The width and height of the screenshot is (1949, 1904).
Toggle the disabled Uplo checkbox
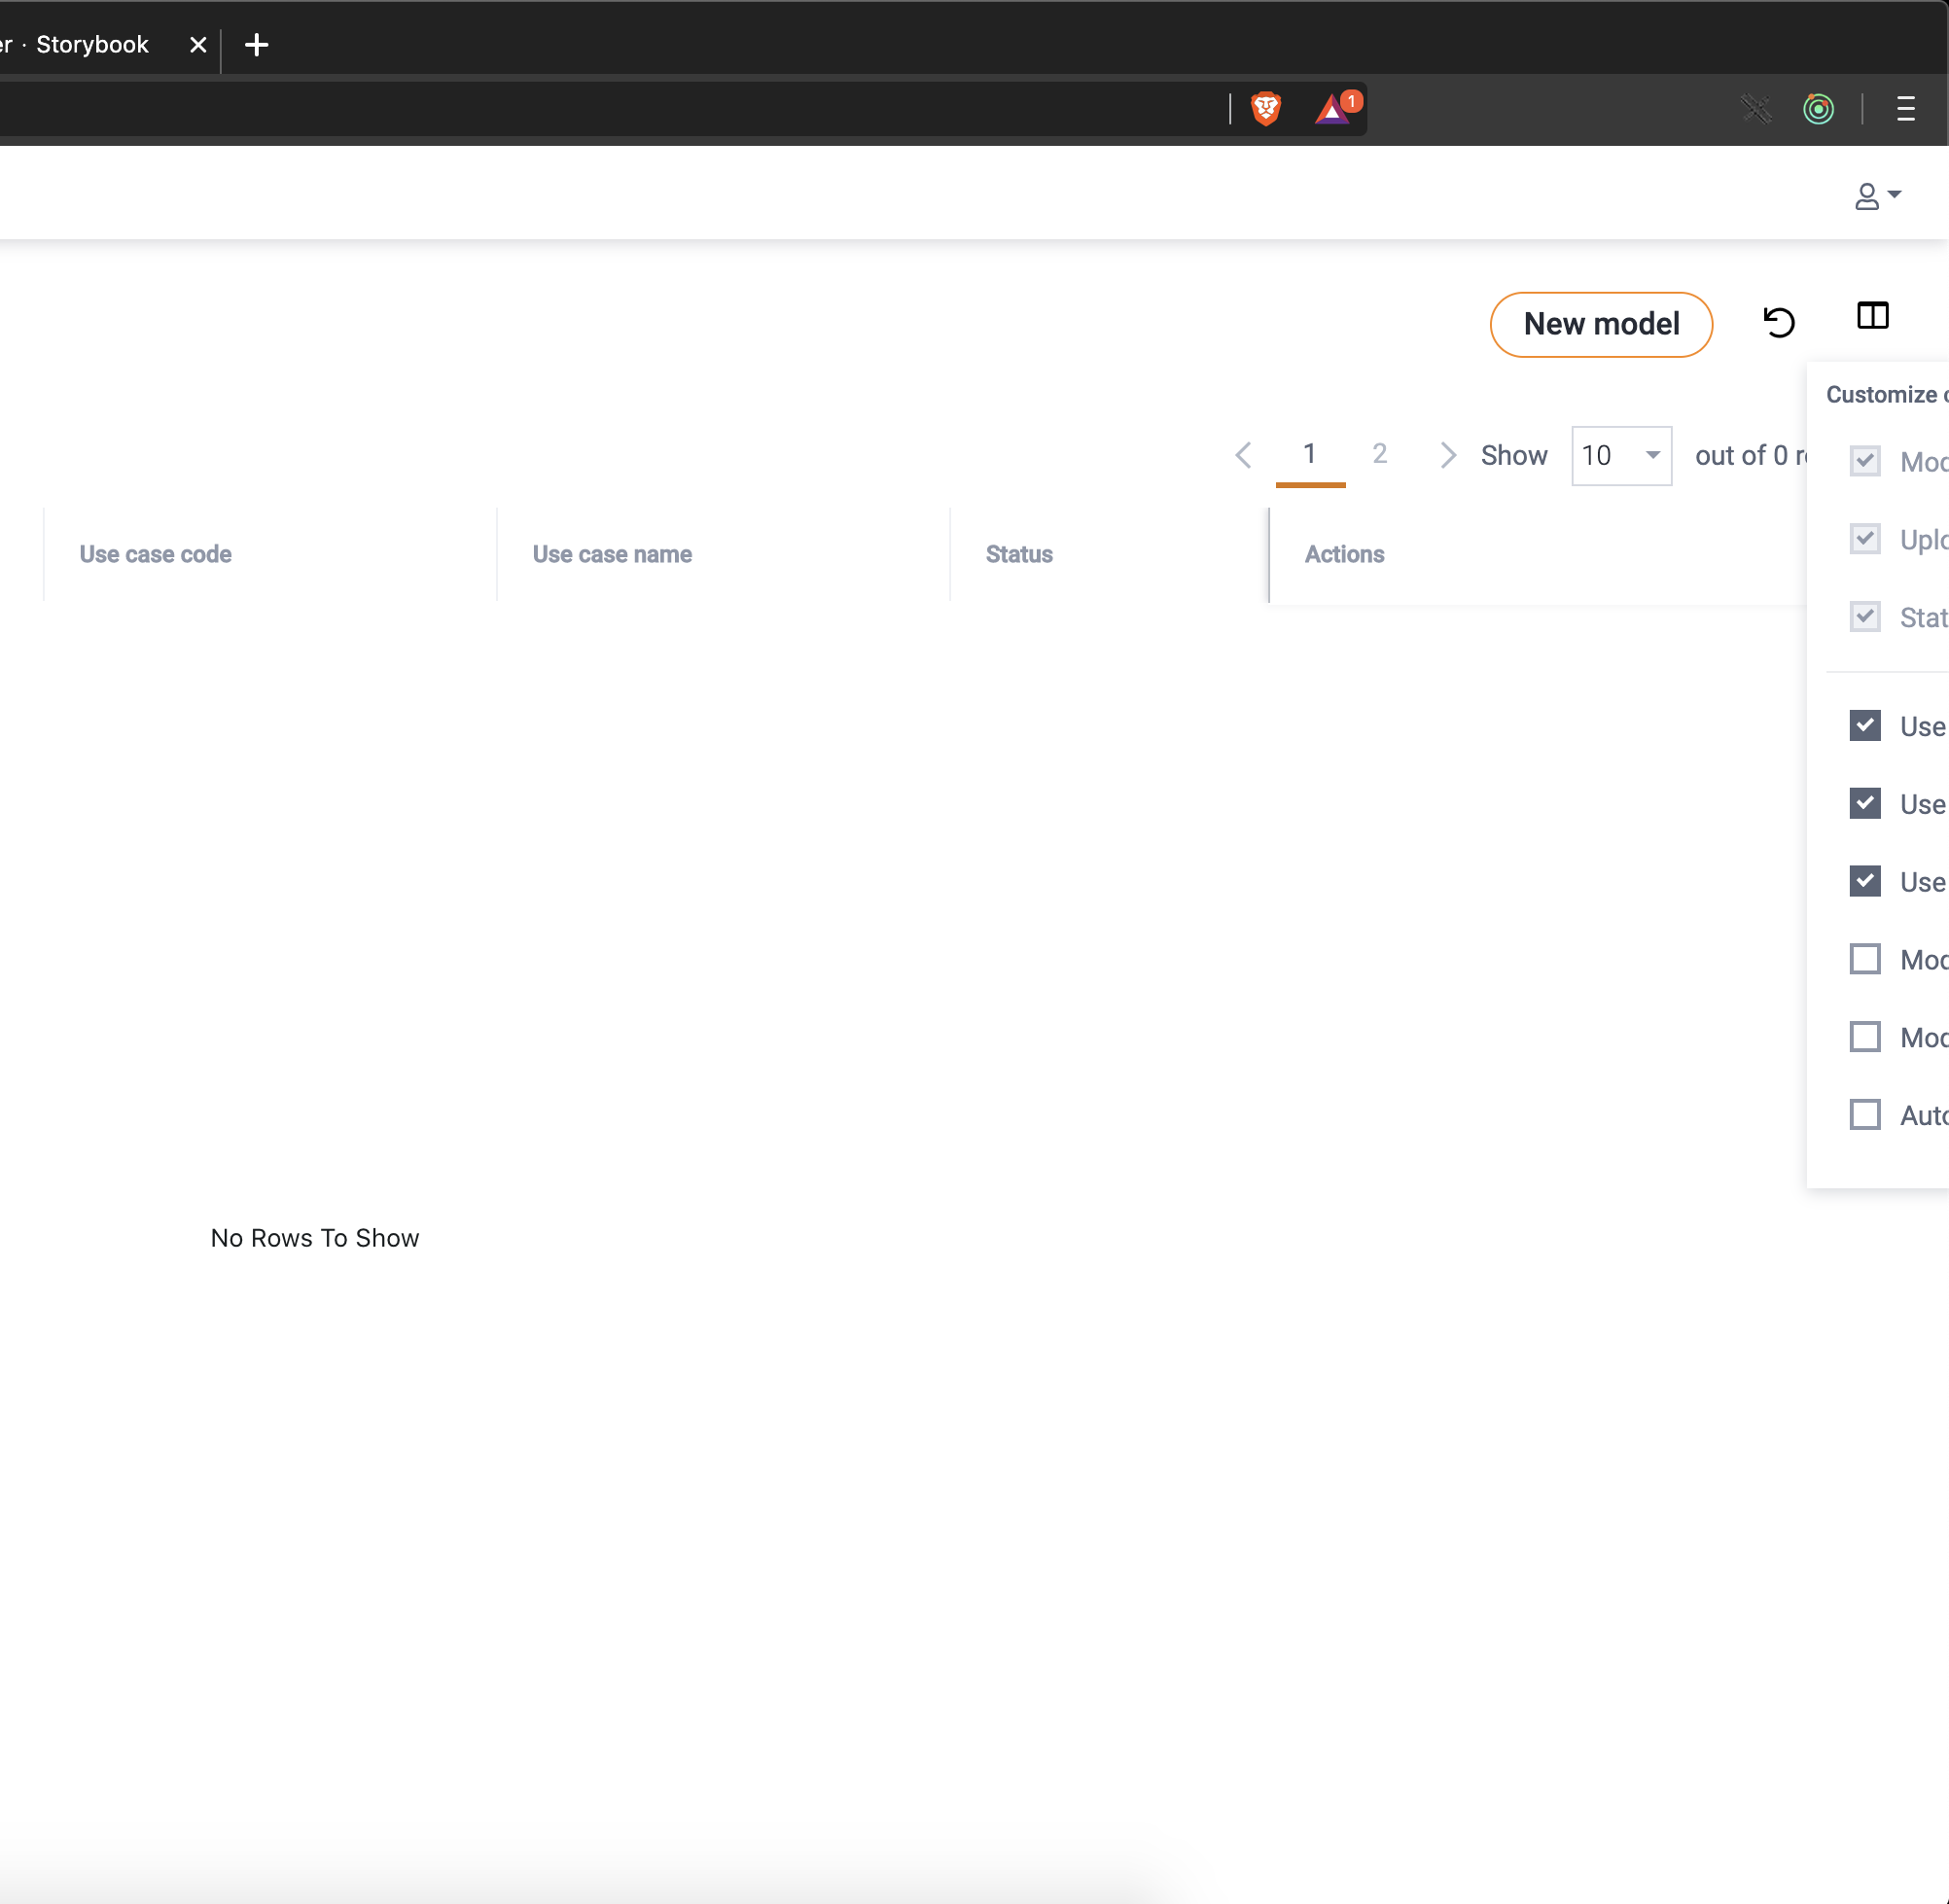pyautogui.click(x=1865, y=539)
